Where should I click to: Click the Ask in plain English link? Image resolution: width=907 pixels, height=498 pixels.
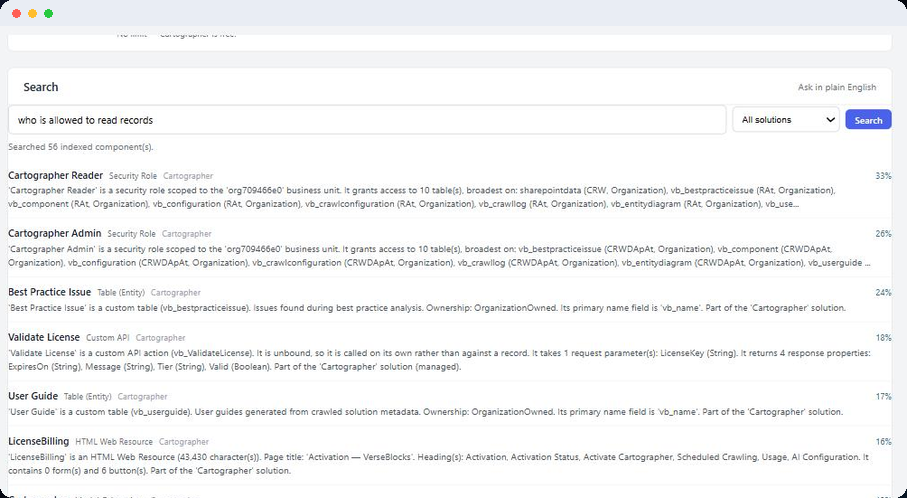coord(836,87)
